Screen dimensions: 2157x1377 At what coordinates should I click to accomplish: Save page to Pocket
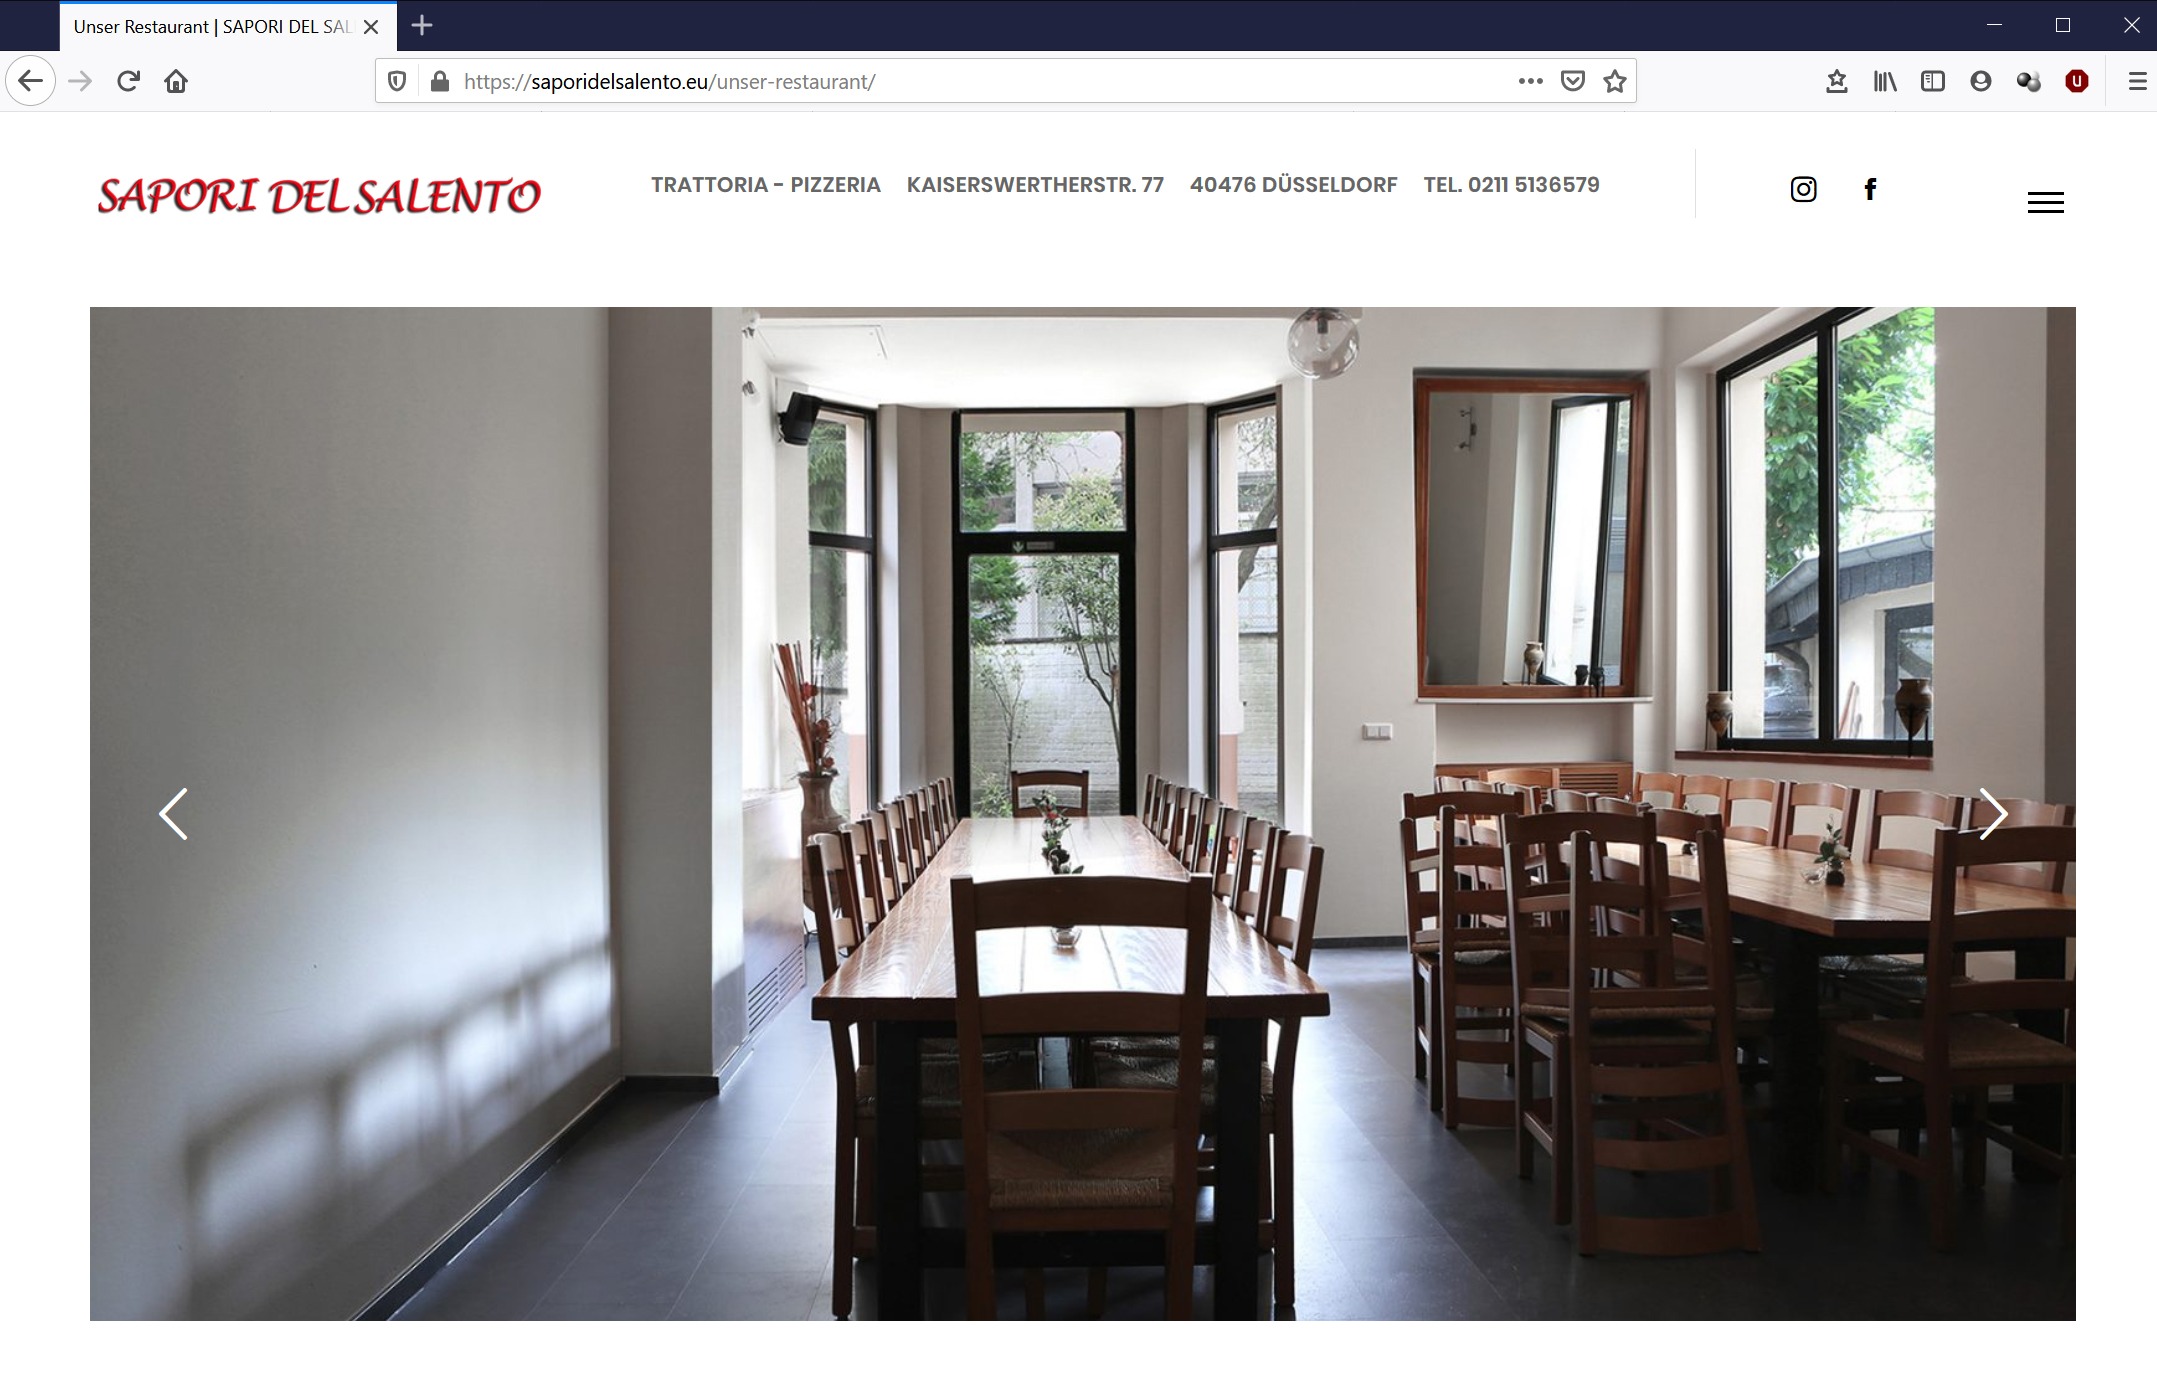click(x=1572, y=81)
